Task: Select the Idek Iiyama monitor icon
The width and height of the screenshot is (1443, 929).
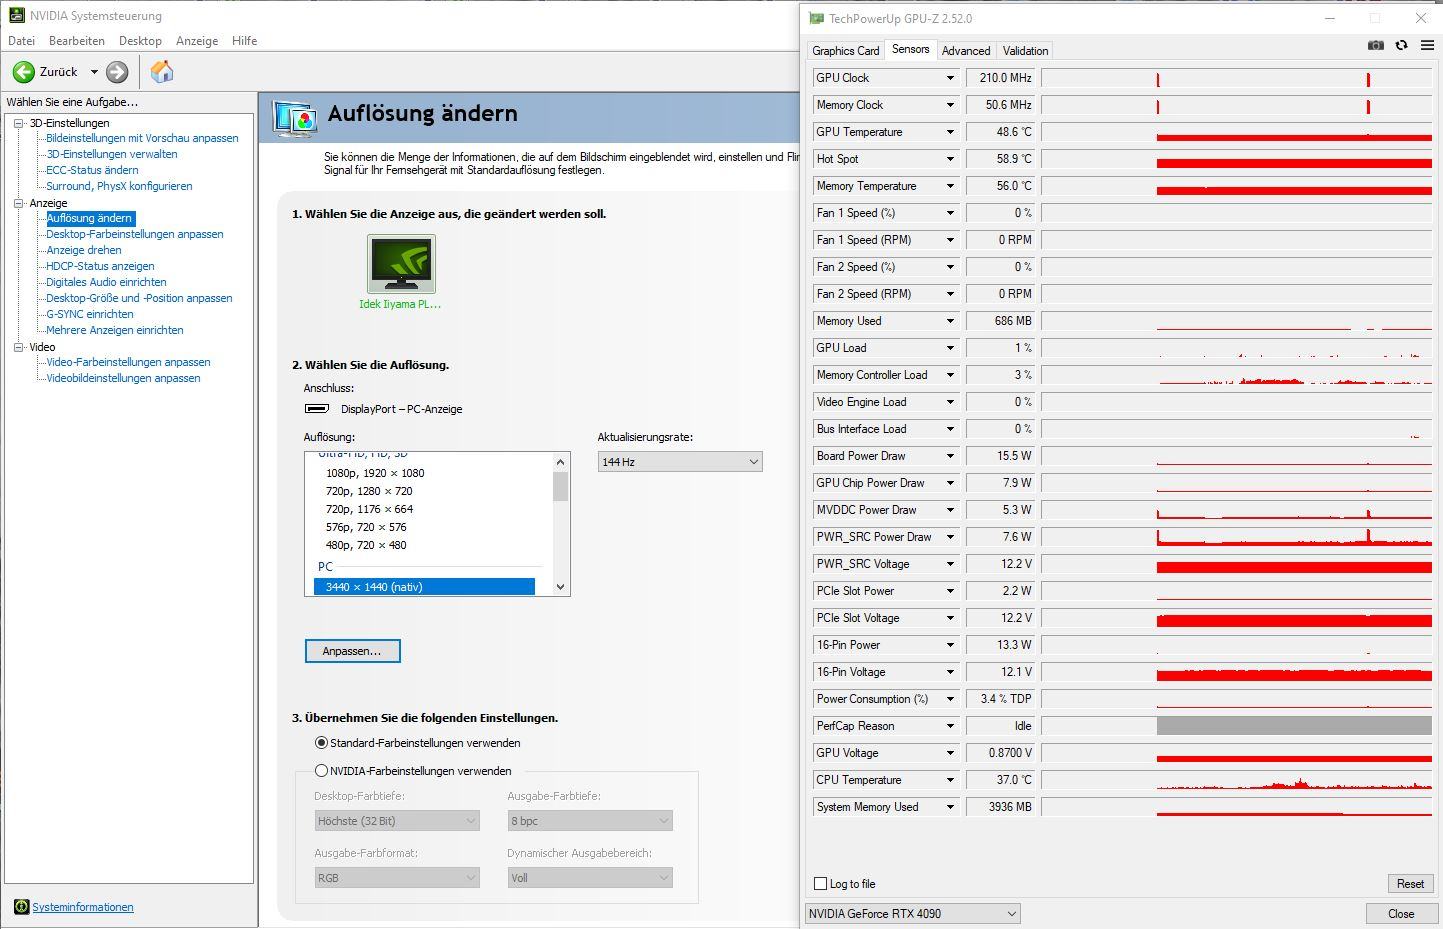Action: click(x=401, y=264)
